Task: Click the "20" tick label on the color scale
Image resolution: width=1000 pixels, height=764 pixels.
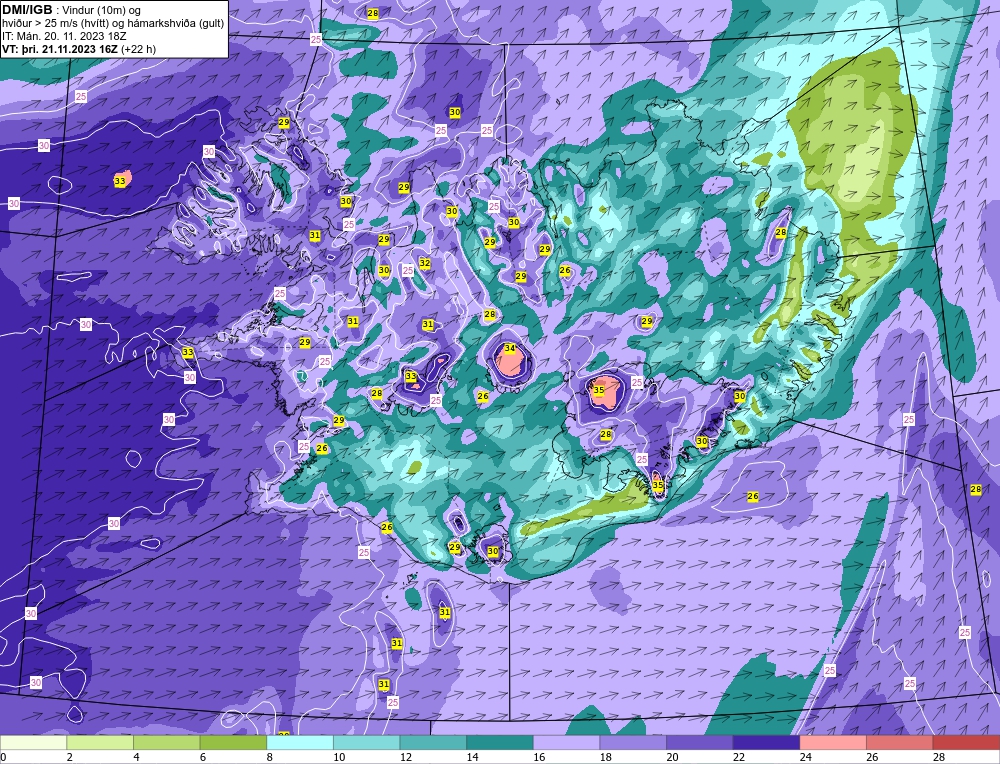Action: (x=672, y=757)
